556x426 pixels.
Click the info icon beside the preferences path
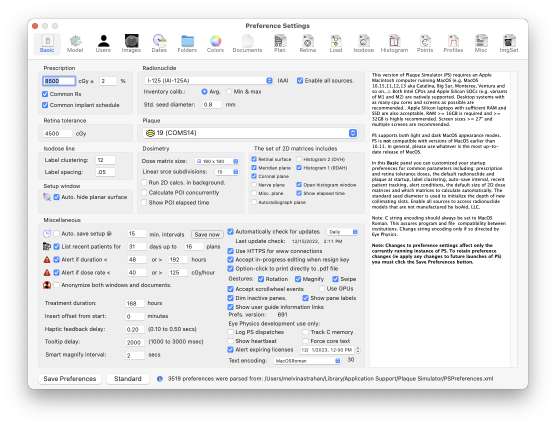tap(160, 379)
